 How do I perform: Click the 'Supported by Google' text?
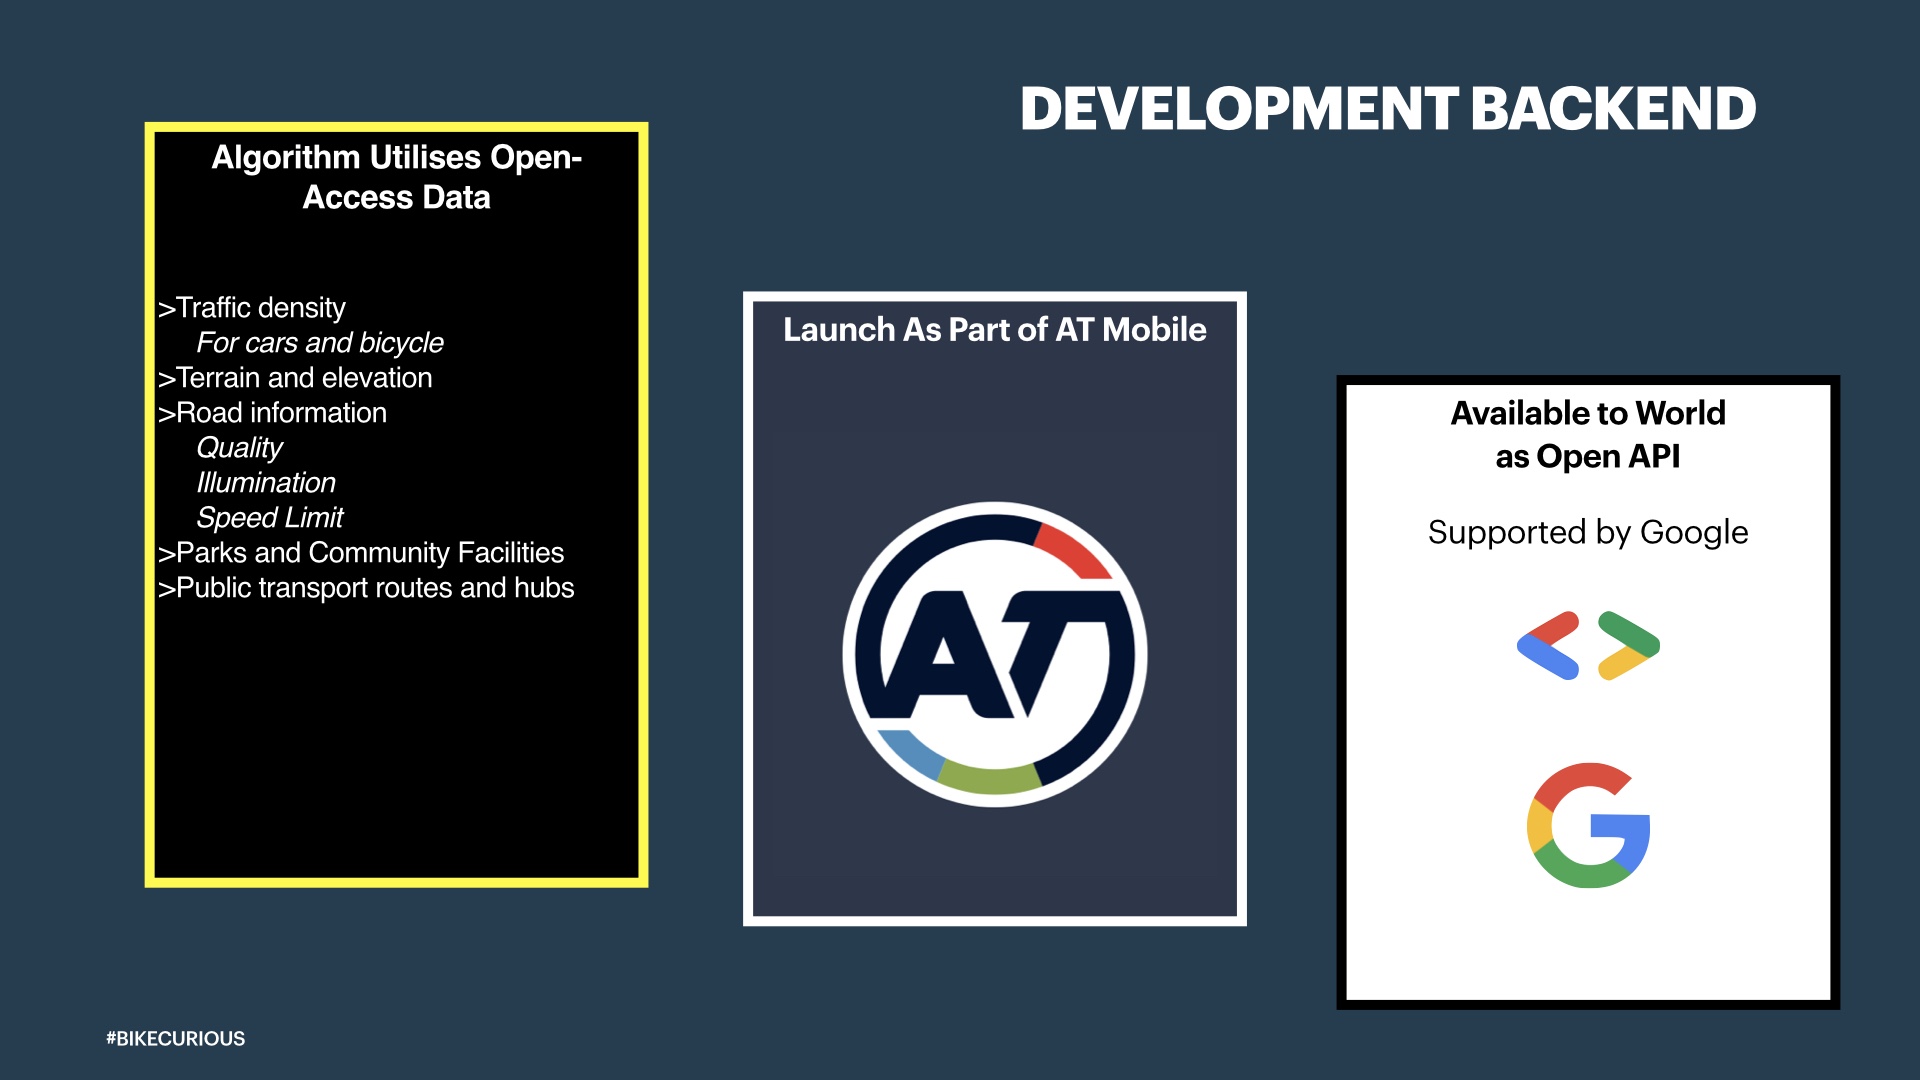1588,532
